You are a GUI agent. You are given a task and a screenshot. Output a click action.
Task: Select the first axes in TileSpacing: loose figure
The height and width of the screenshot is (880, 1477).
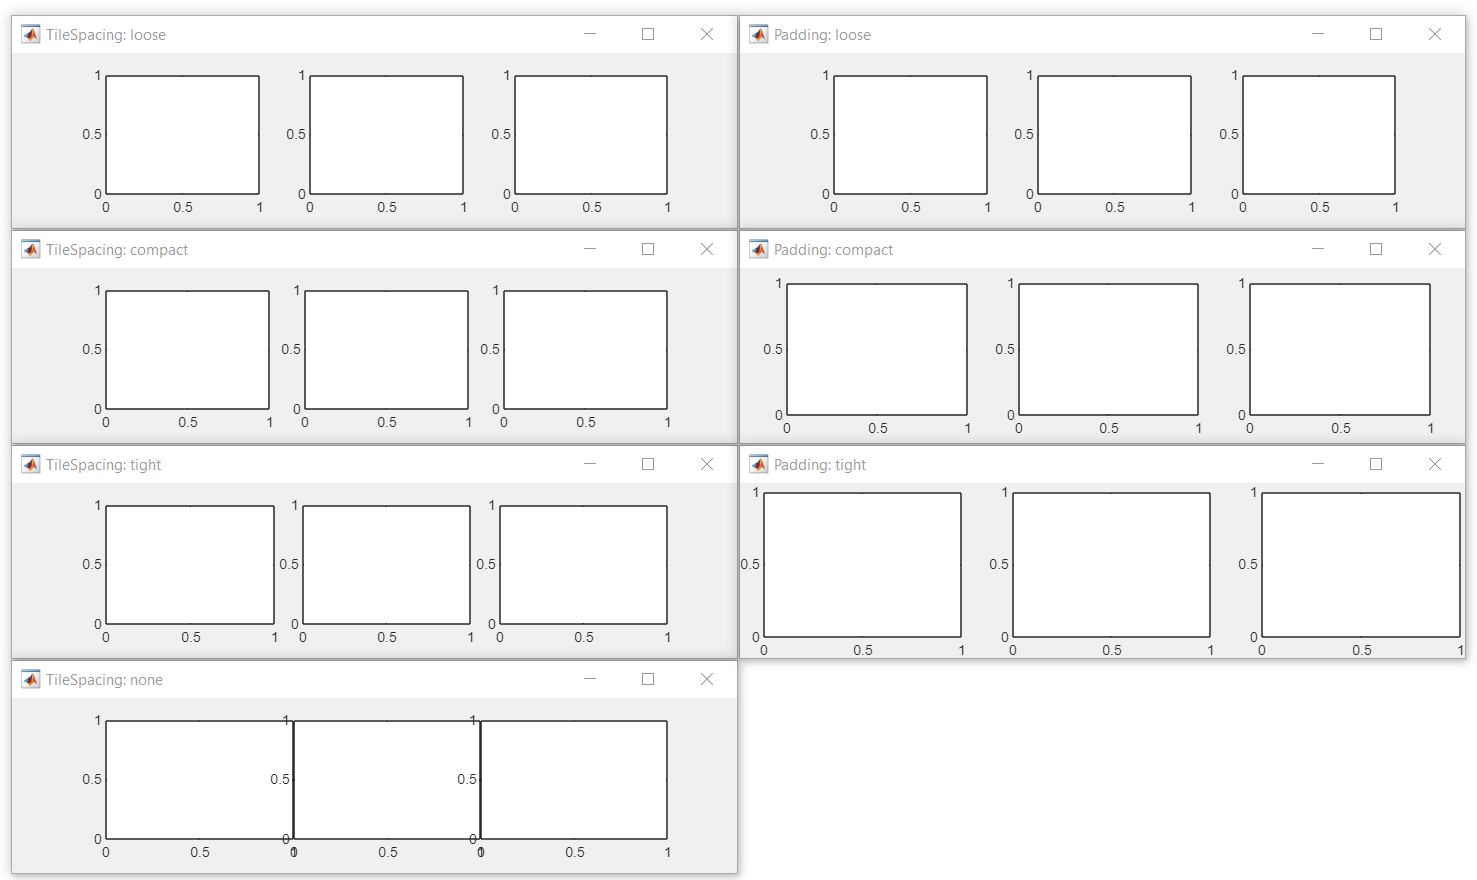(183, 135)
